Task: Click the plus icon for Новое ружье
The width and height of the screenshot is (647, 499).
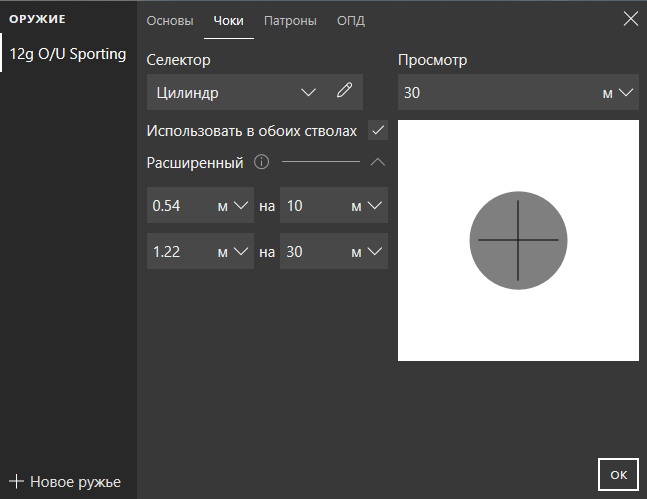Action: coord(16,481)
